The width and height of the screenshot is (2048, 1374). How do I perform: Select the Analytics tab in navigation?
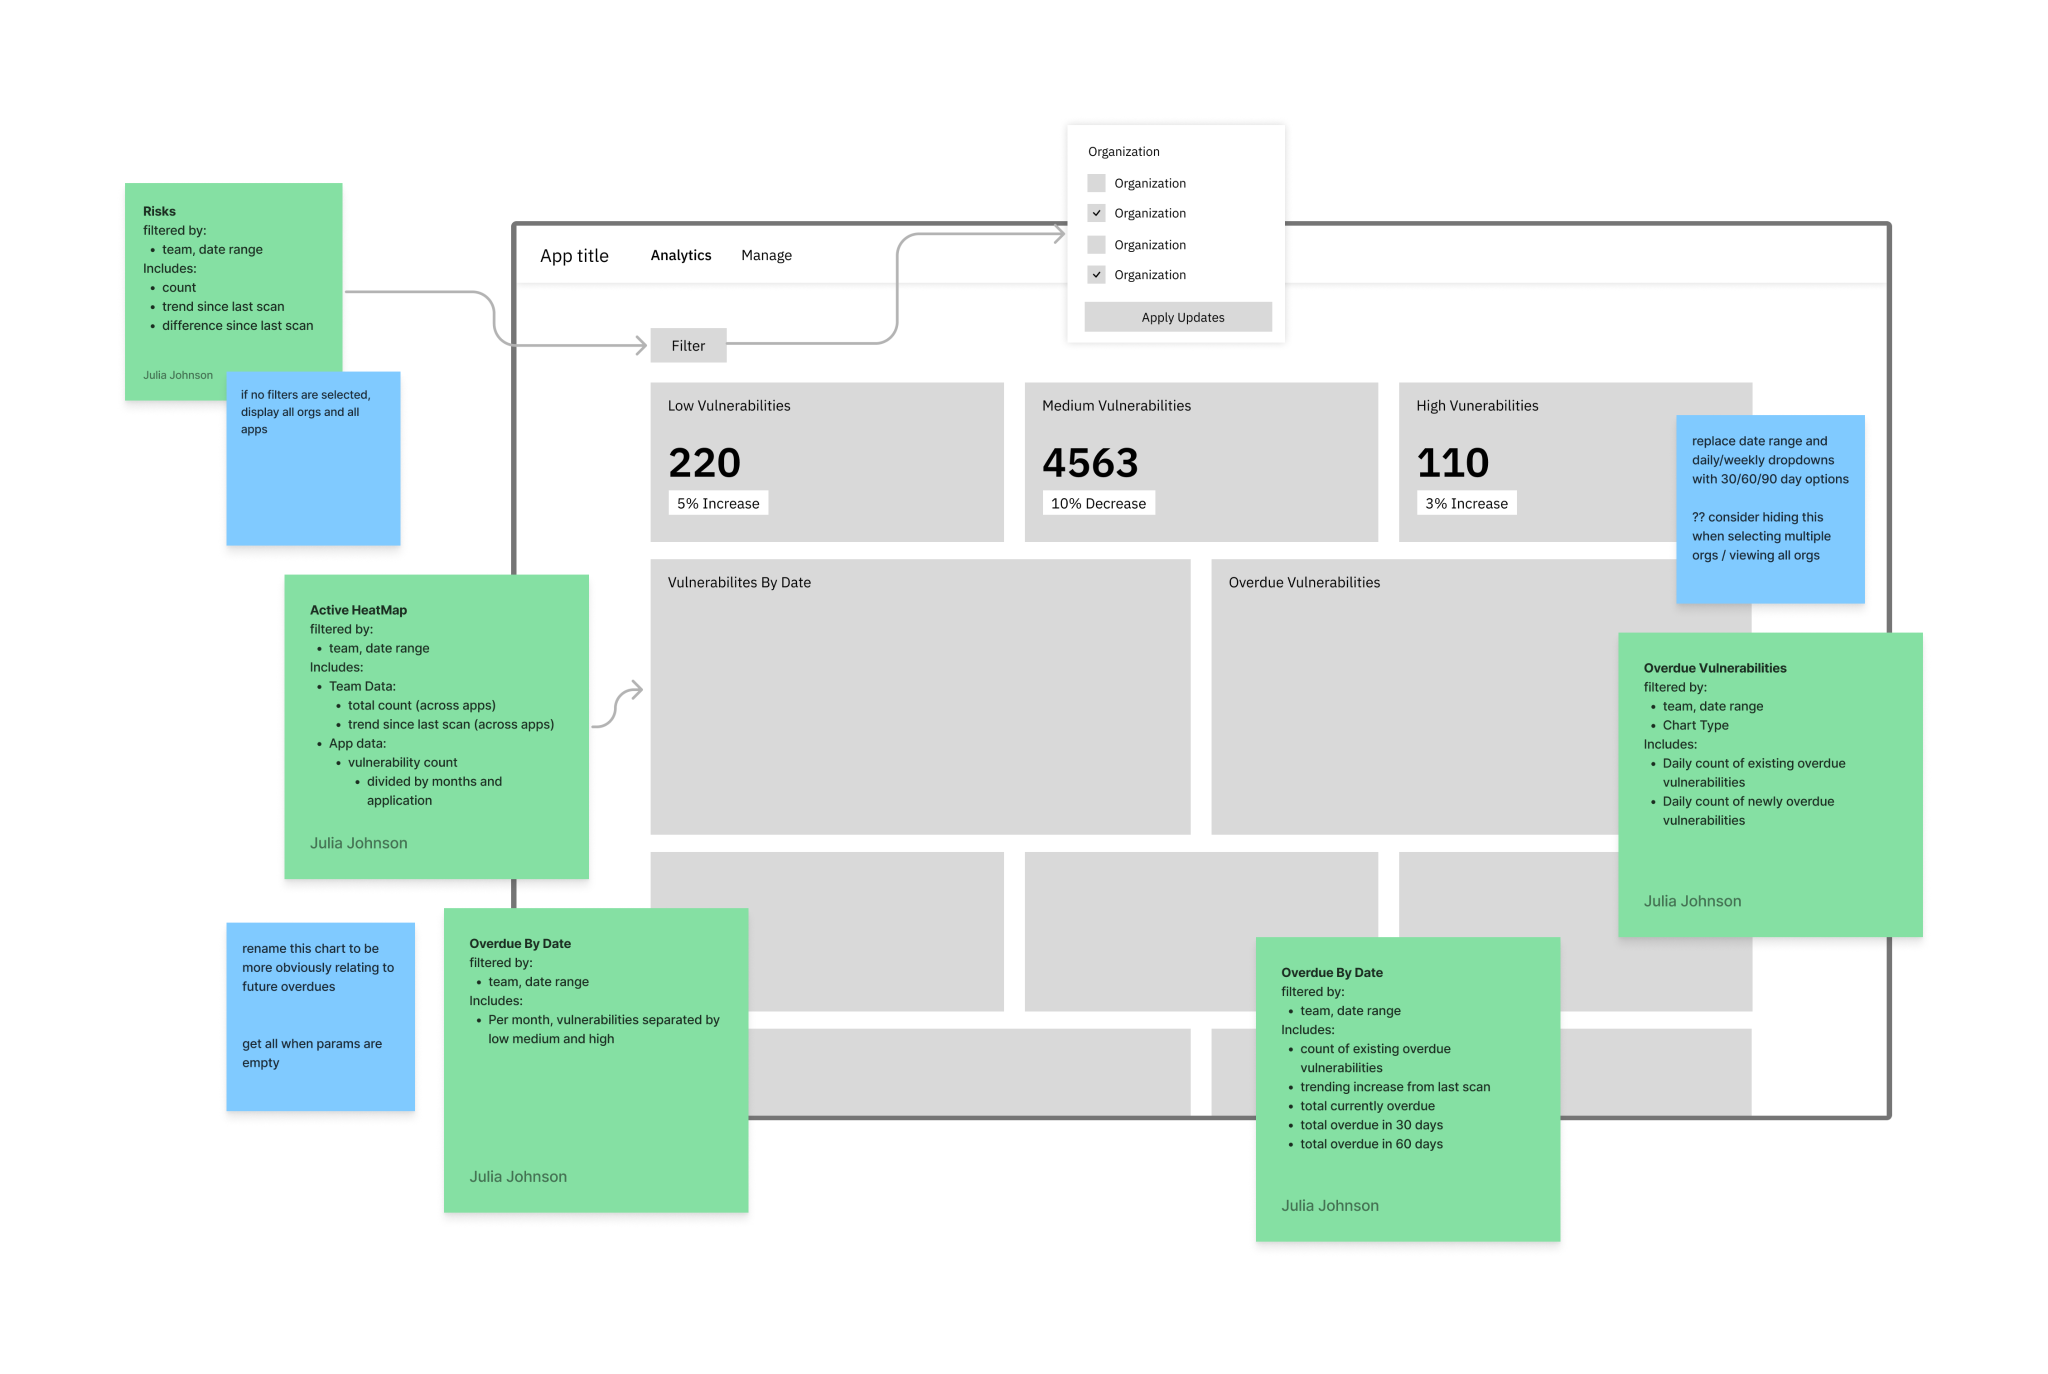[674, 256]
